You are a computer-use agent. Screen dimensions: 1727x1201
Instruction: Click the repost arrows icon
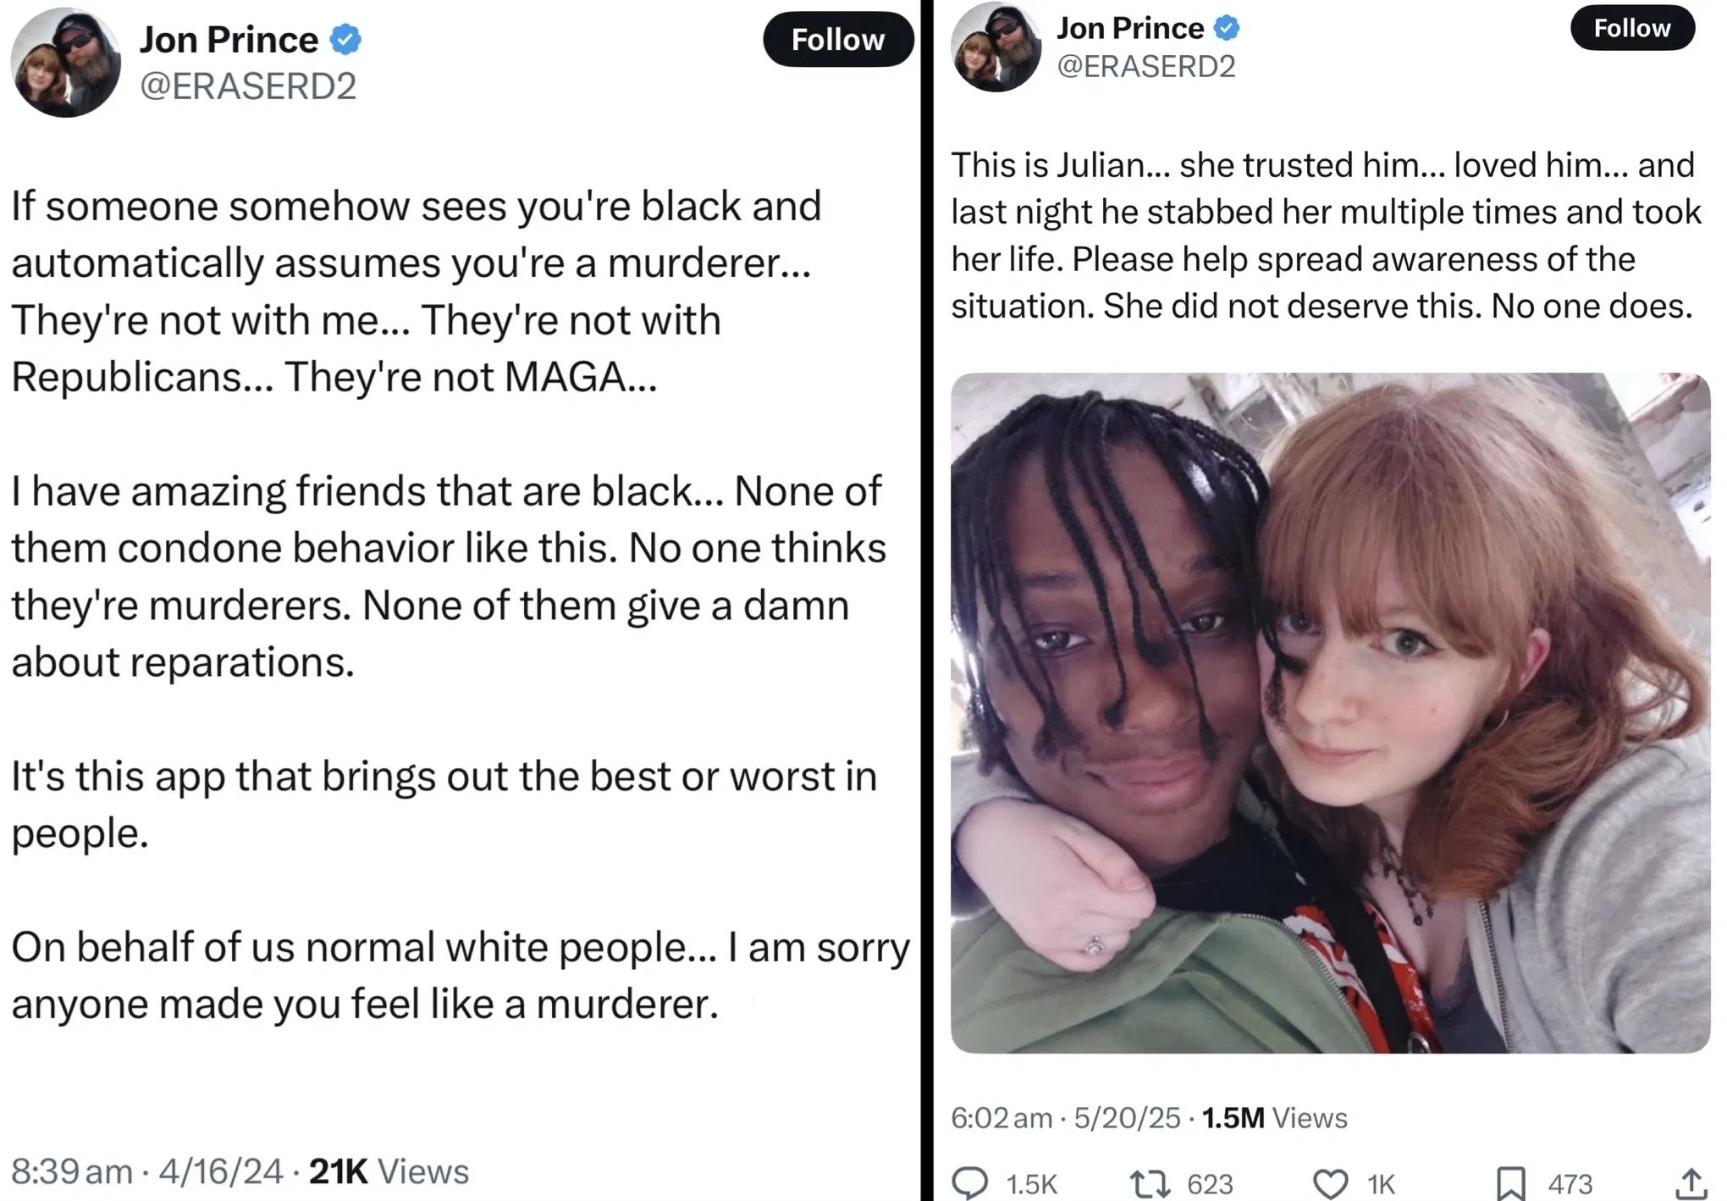pos(1150,1184)
